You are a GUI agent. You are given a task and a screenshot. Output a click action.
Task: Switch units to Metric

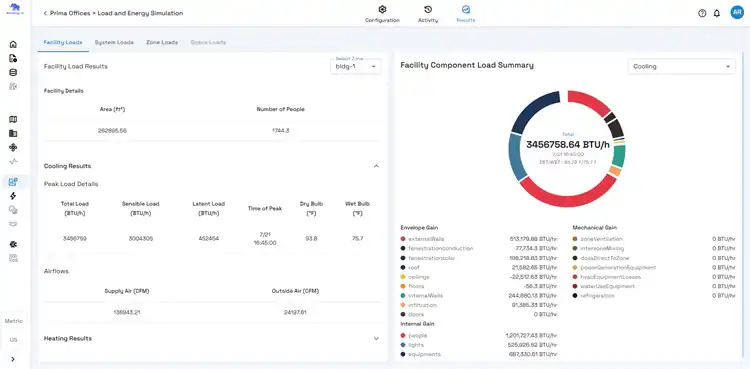click(x=13, y=321)
